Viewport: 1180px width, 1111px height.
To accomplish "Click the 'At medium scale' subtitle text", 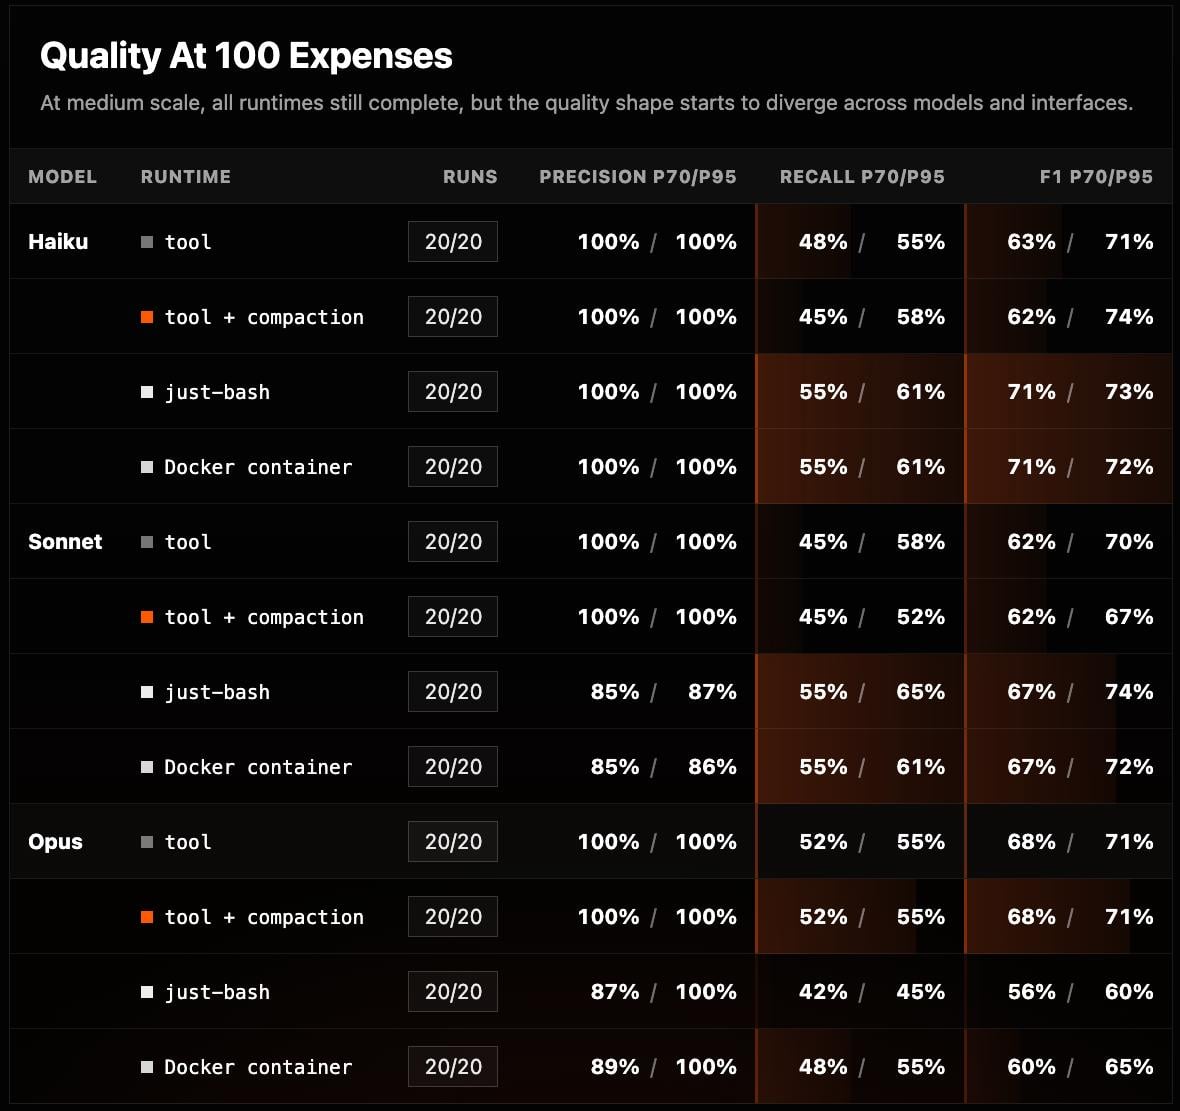I will (x=586, y=102).
